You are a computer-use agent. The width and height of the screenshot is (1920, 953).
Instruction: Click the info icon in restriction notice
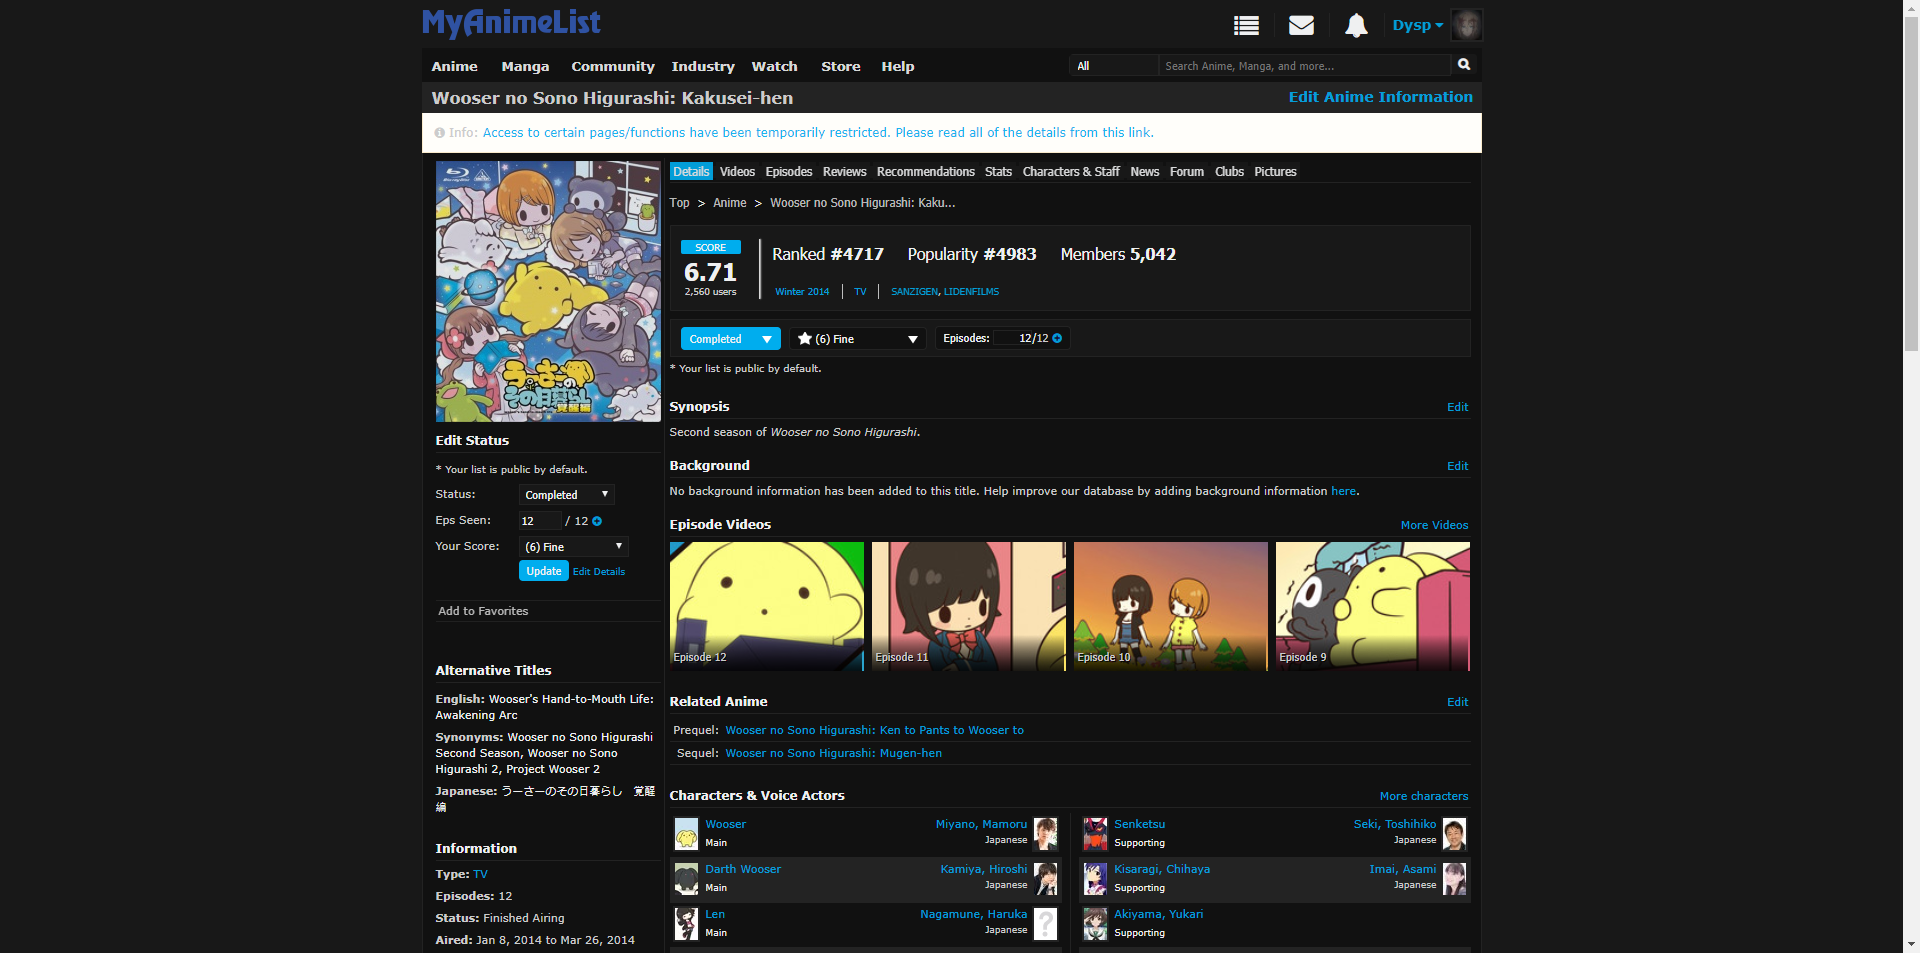(x=439, y=133)
